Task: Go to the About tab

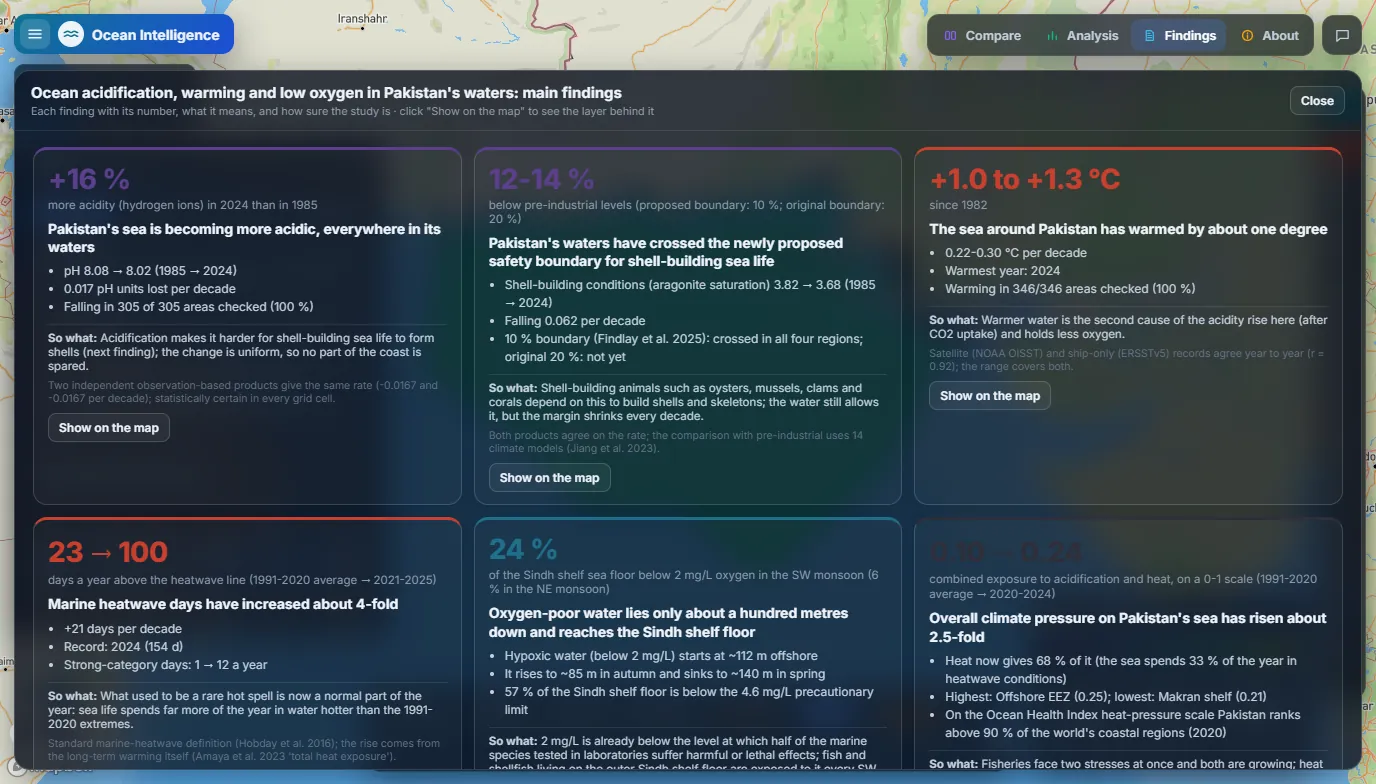Action: 1269,35
